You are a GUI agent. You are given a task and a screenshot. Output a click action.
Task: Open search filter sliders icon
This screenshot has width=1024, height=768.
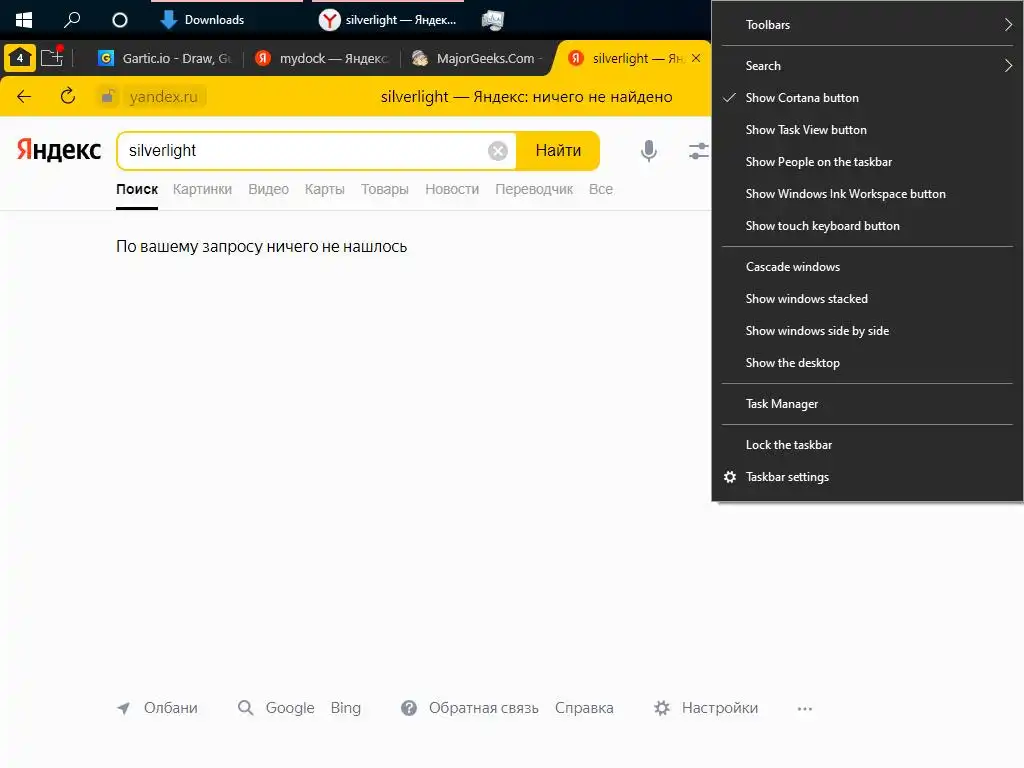[x=699, y=151]
